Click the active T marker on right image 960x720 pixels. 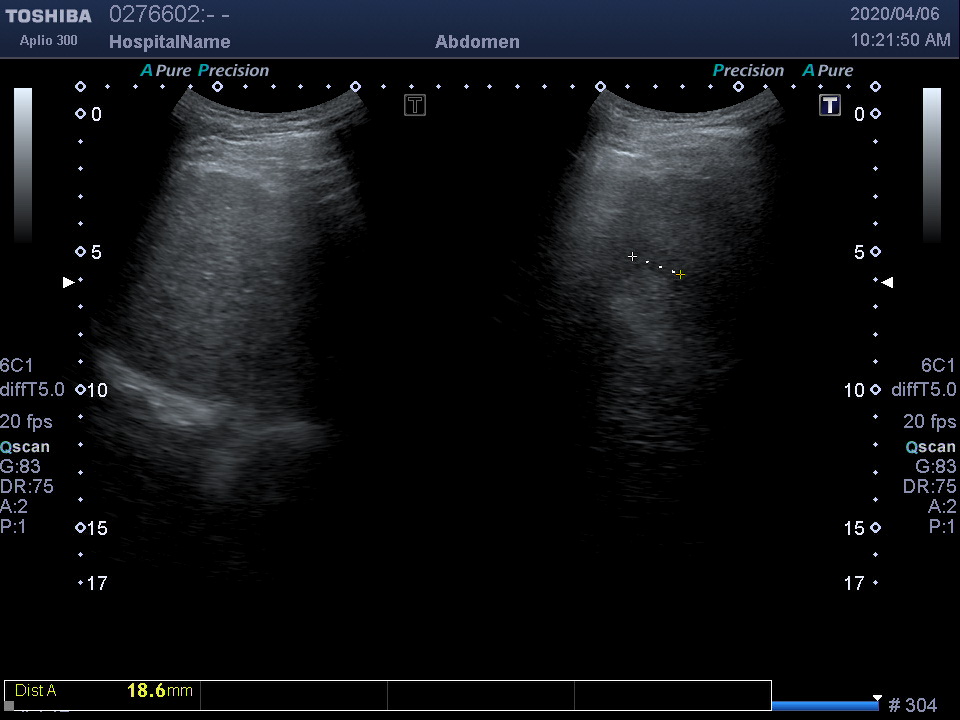point(830,105)
